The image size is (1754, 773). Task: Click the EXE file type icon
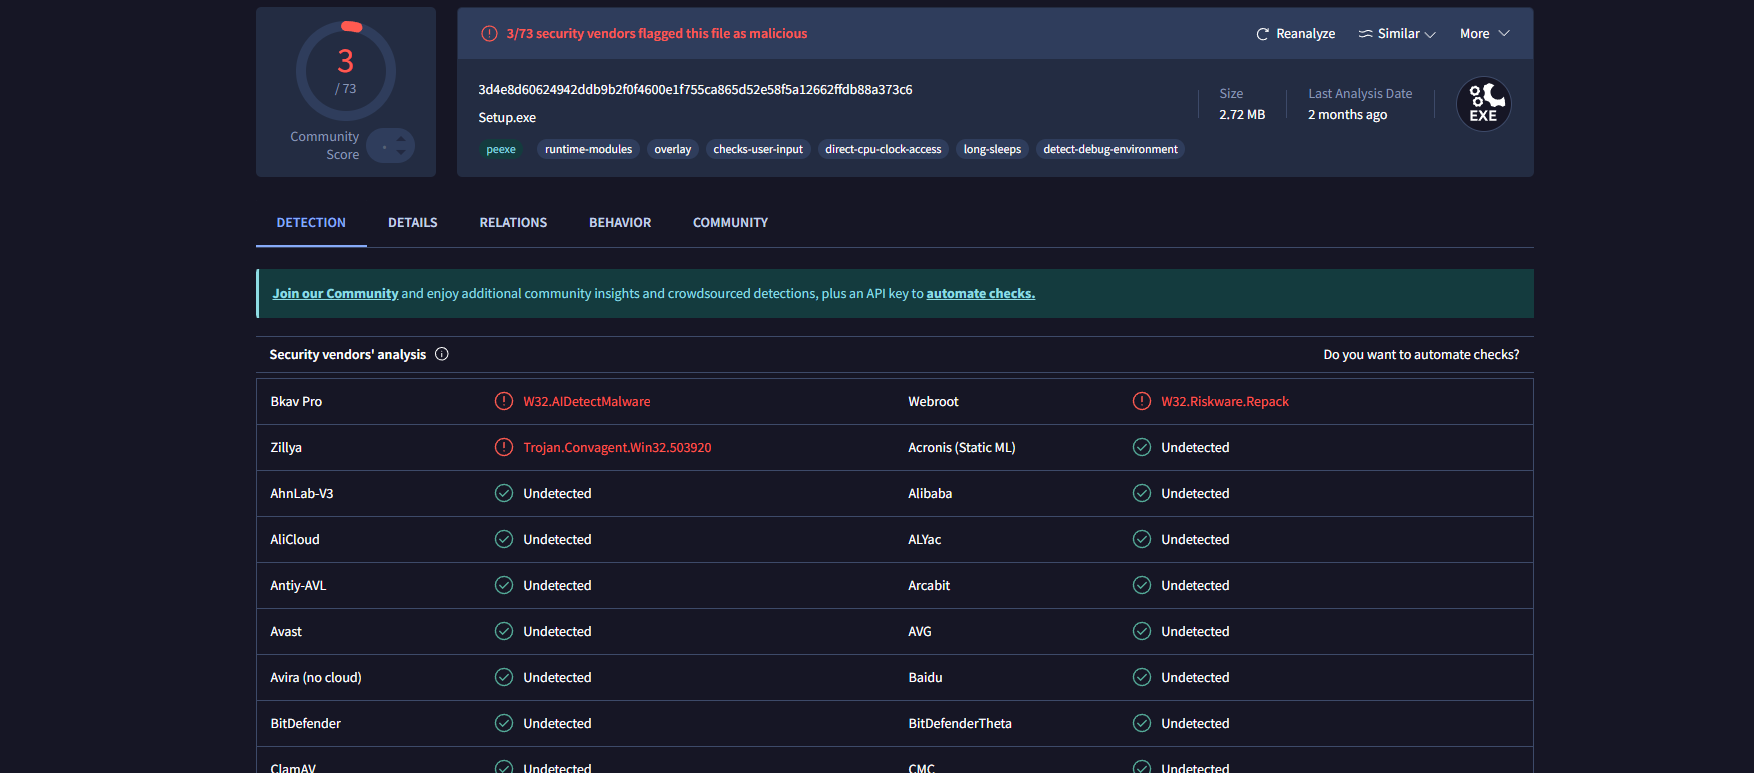[x=1483, y=104]
